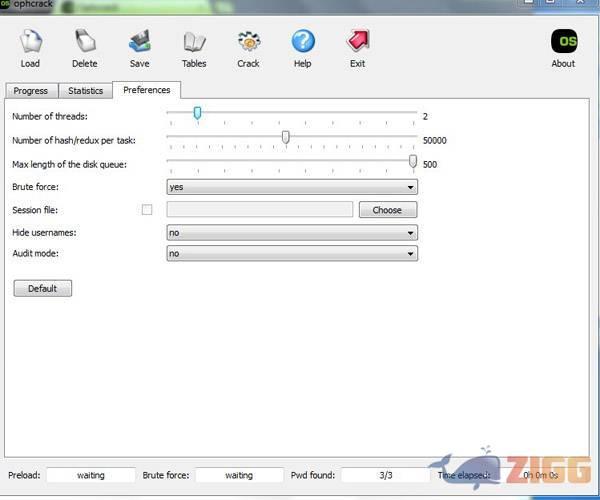Click the hash/redux per task slider handle

(x=286, y=137)
